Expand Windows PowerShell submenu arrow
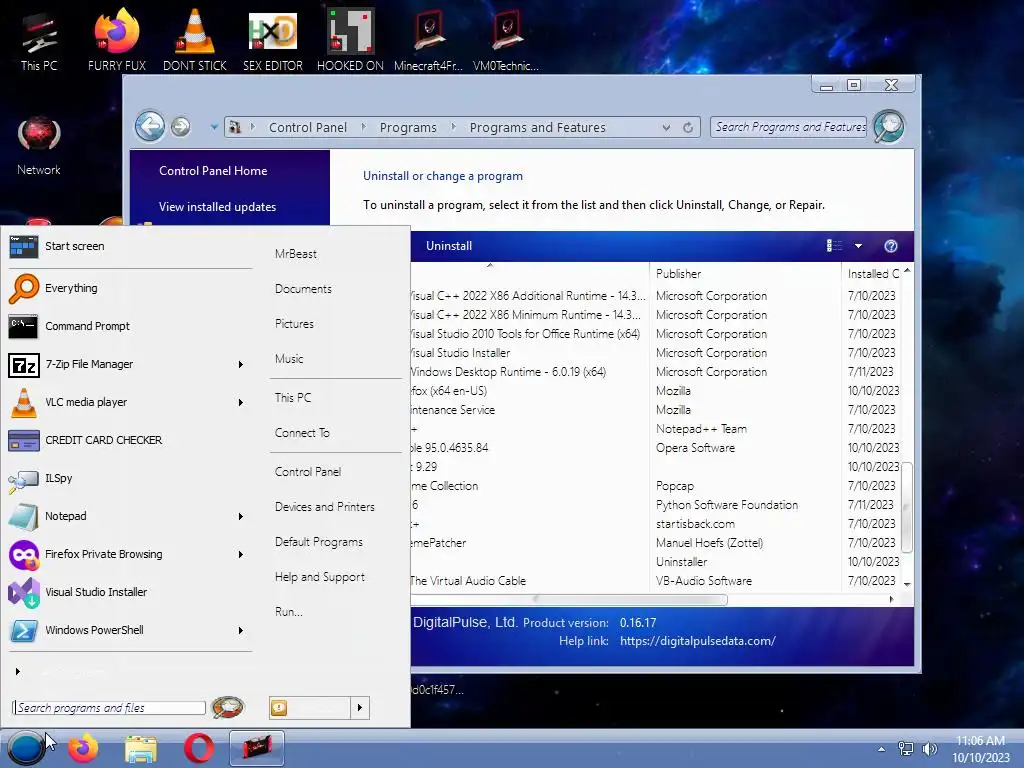Viewport: 1024px width, 768px height. pyautogui.click(x=241, y=630)
